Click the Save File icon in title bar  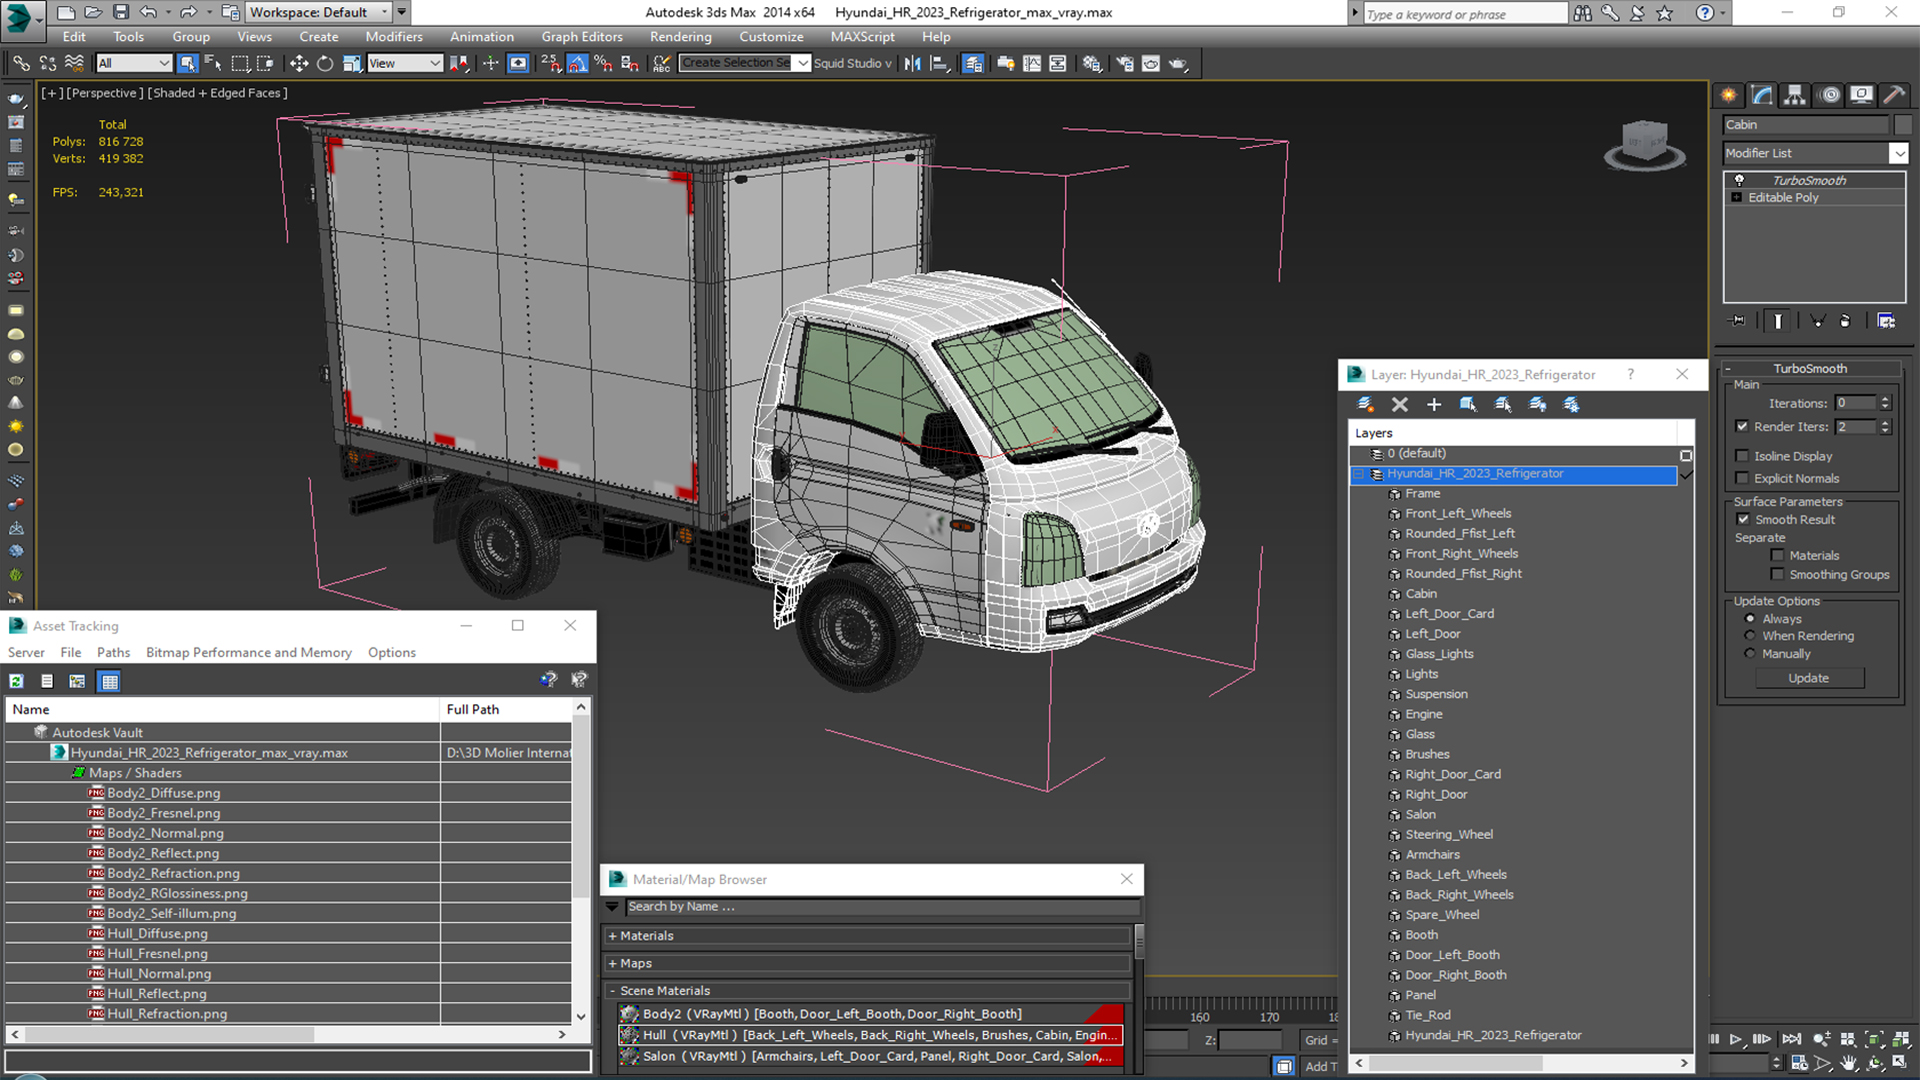121,12
